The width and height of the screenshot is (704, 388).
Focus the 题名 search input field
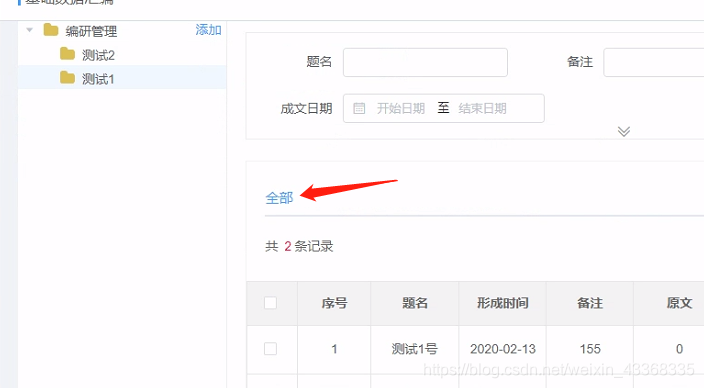425,62
